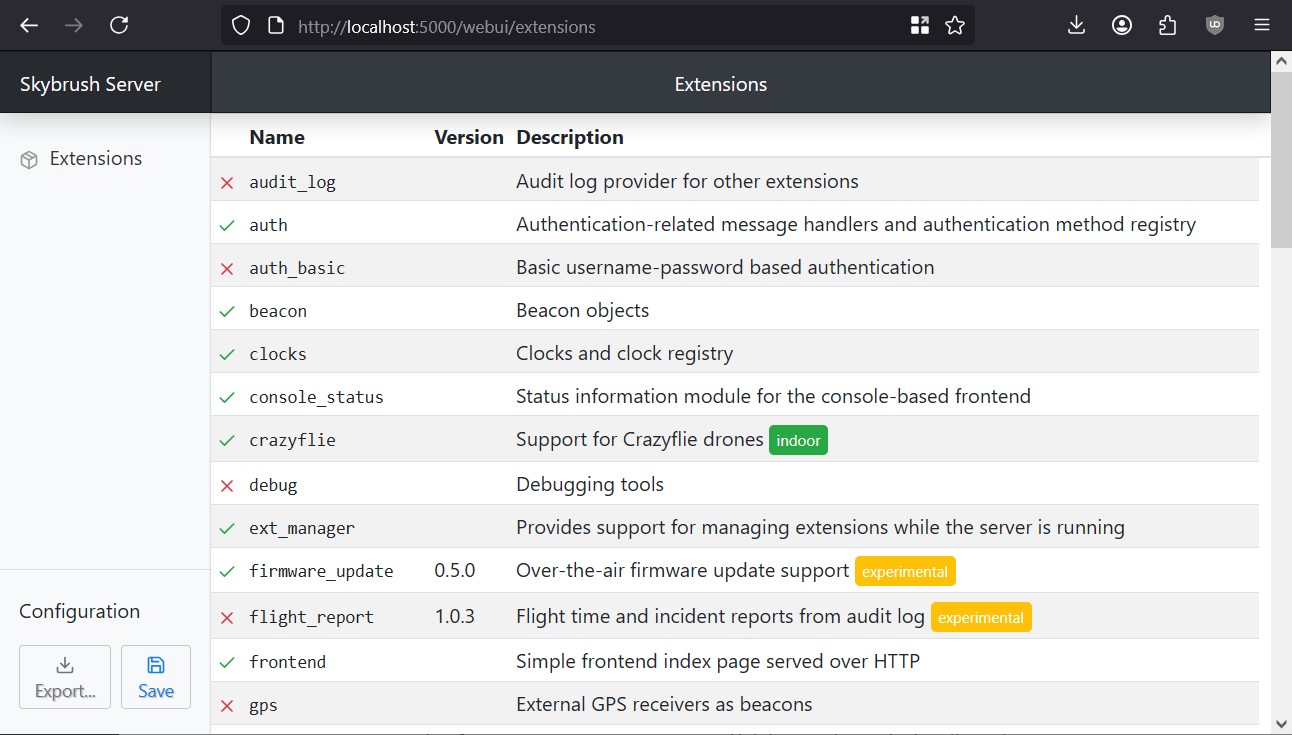Toggle the red X status for flight_report
This screenshot has height=735, width=1292.
(x=227, y=618)
